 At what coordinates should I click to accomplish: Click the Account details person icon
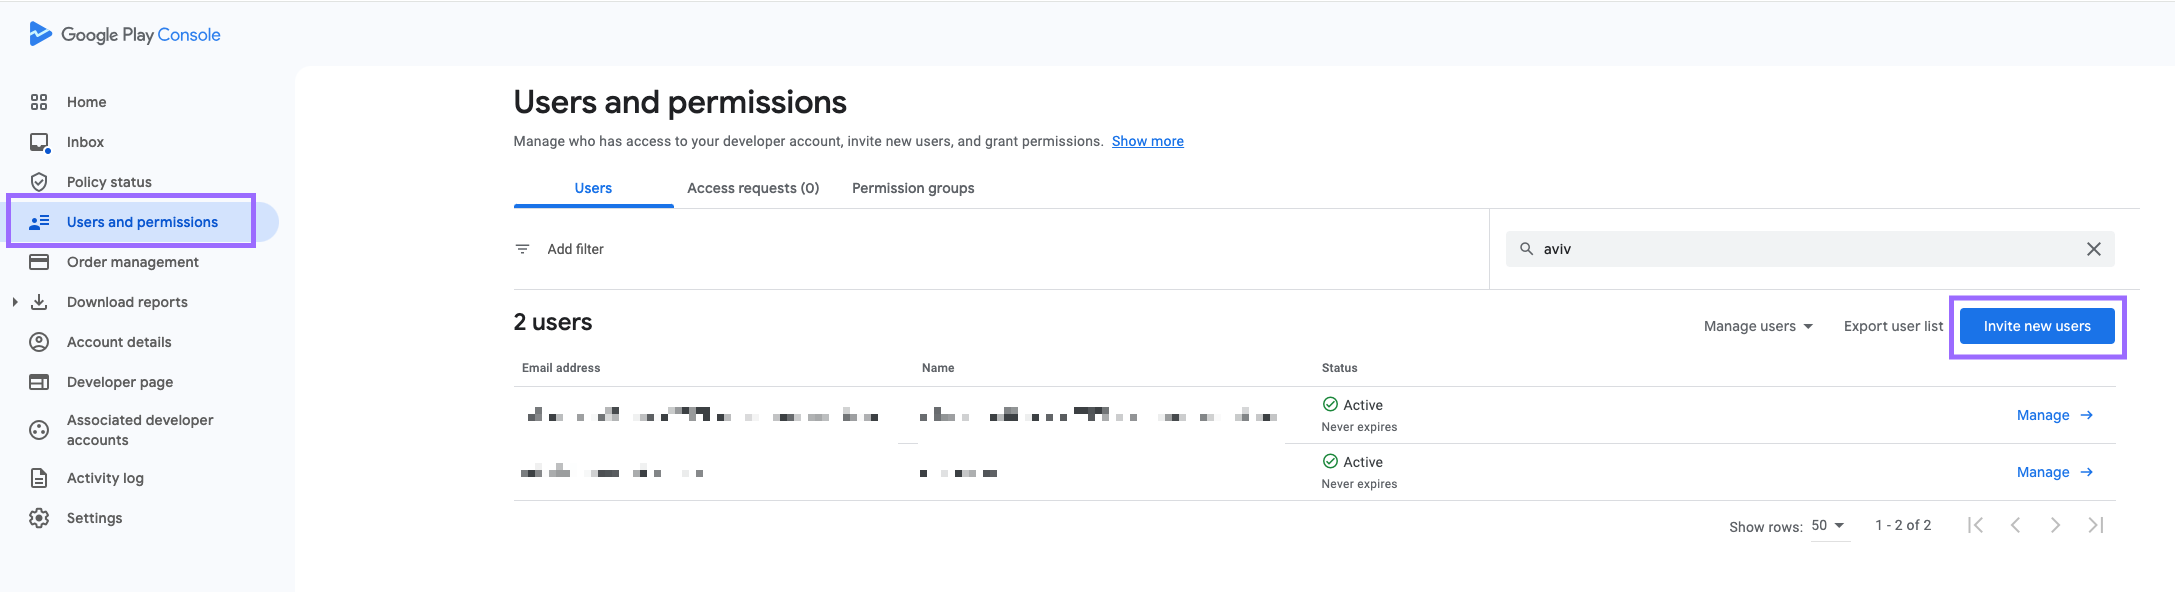[x=39, y=342]
